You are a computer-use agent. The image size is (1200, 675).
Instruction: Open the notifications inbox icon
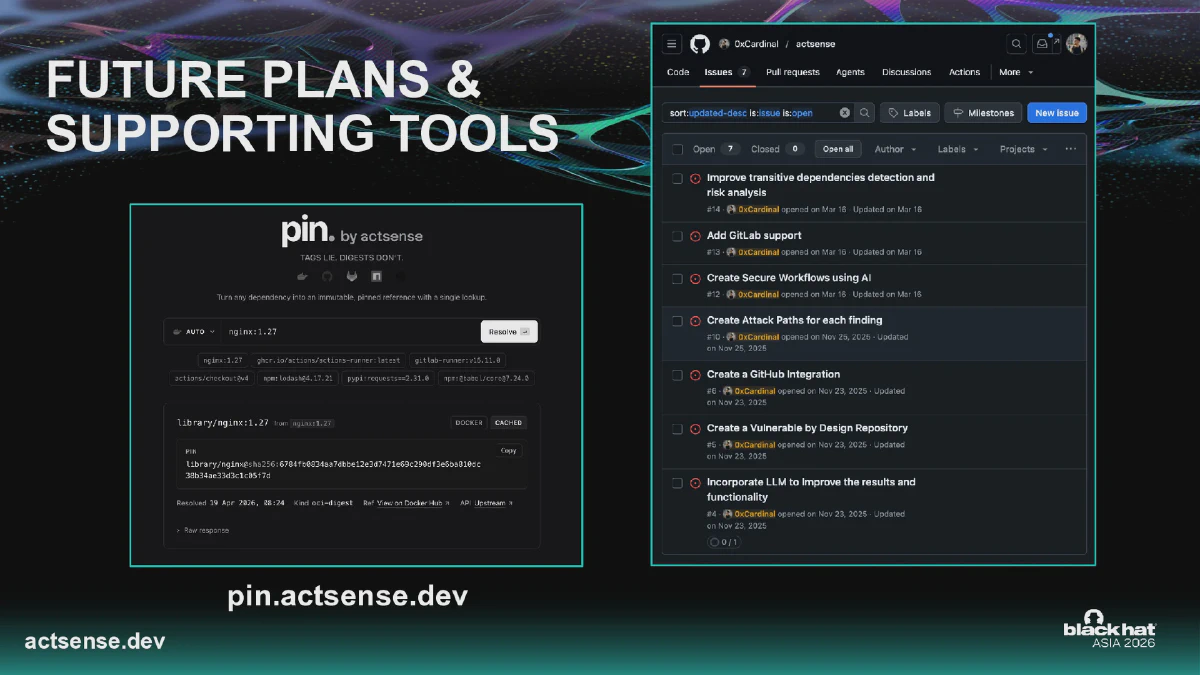click(x=1042, y=44)
